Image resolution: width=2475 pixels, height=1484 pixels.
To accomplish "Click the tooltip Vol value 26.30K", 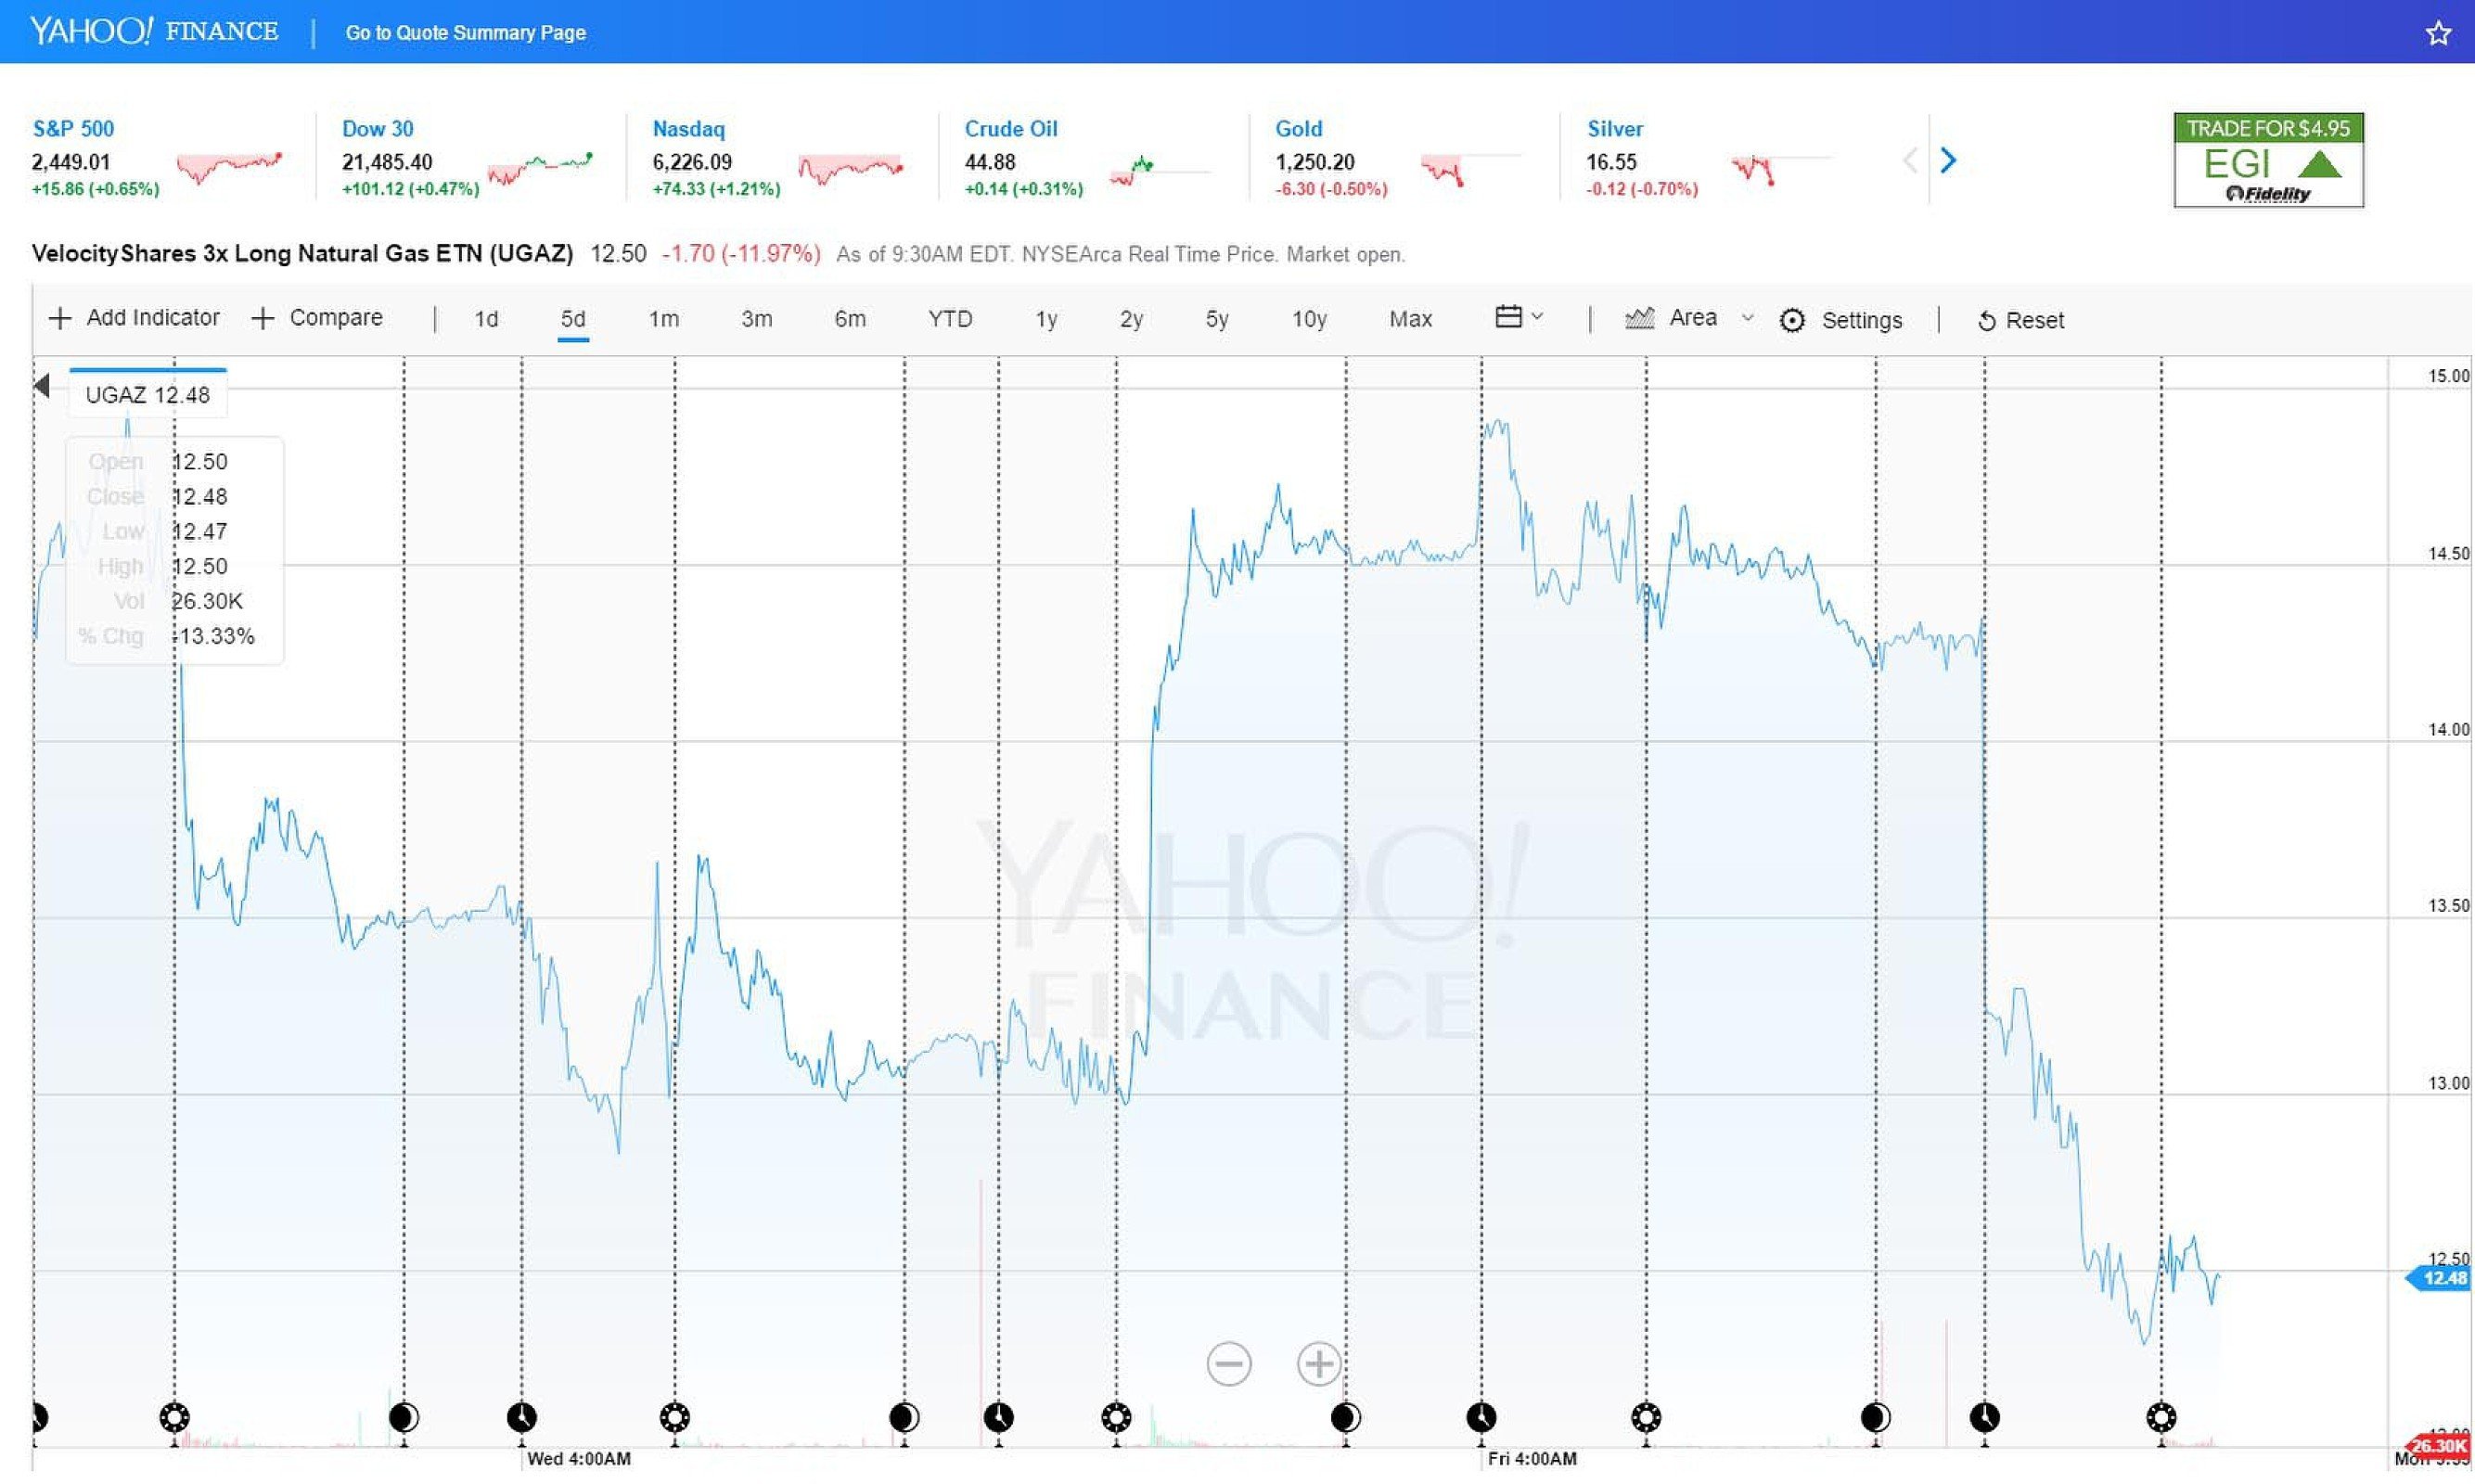I will 207,601.
